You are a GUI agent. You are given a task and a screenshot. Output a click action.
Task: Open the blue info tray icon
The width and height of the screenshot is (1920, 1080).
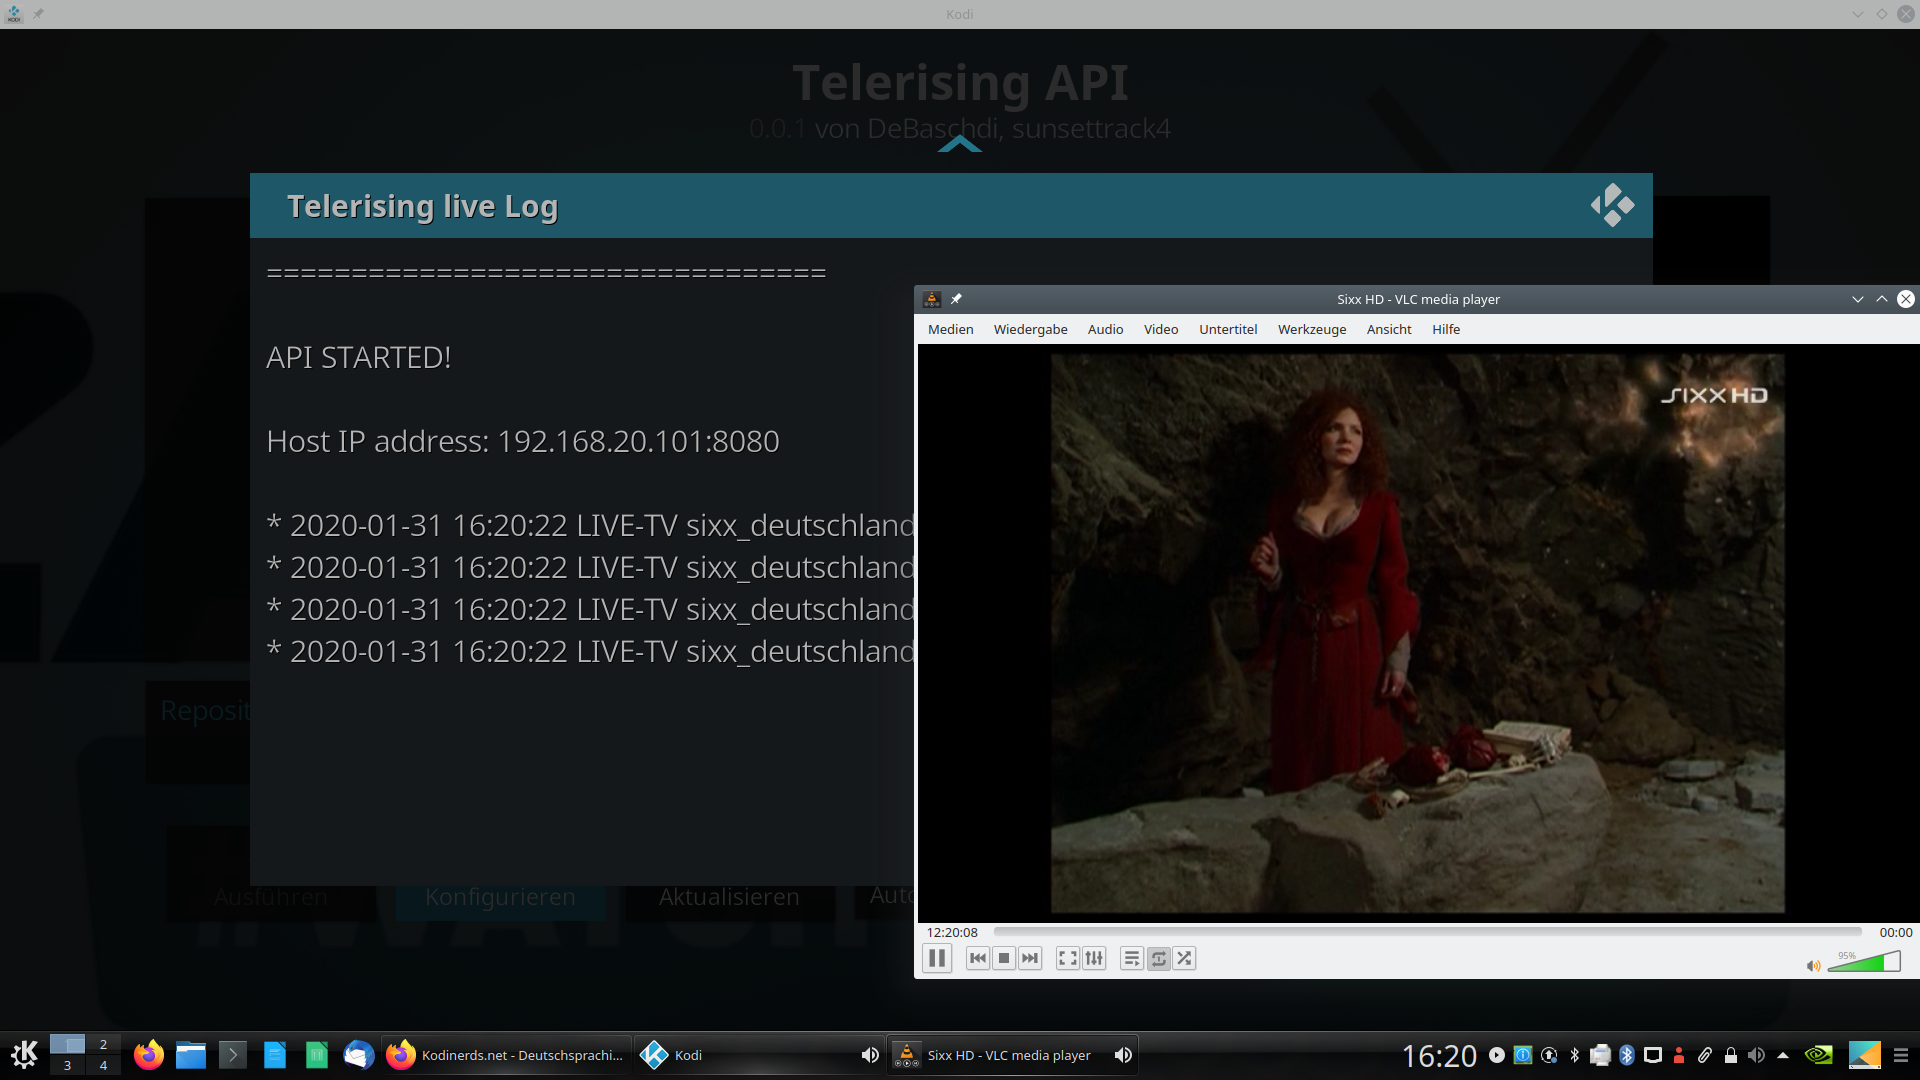[x=1523, y=1055]
